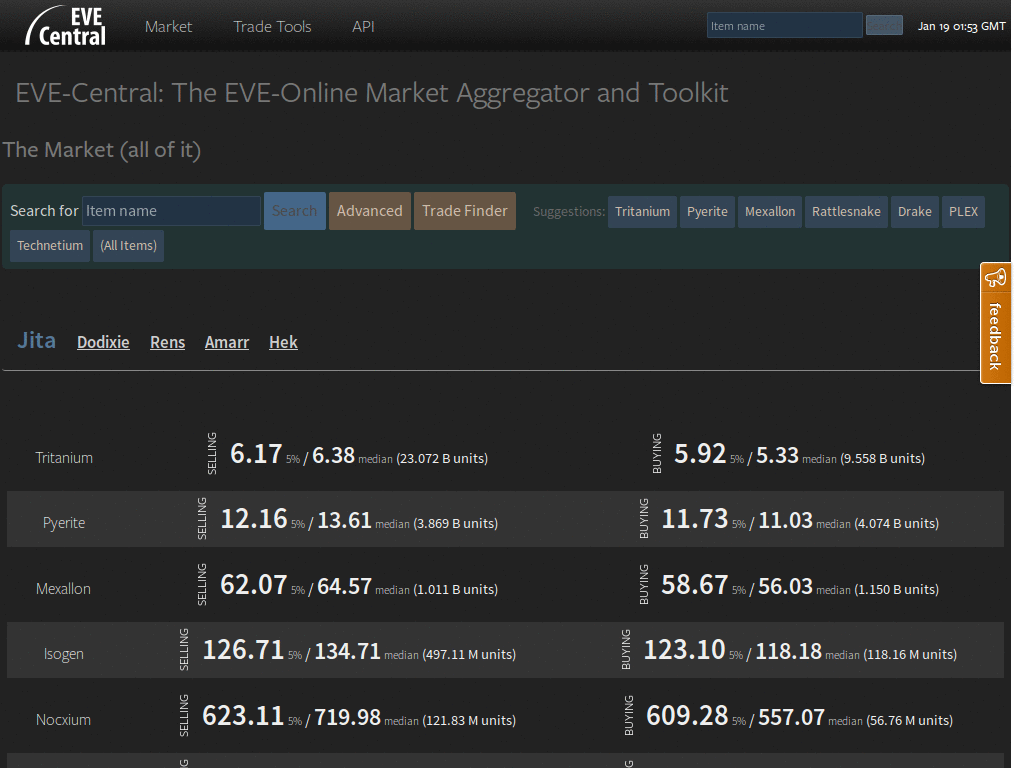
Task: Switch to the Jita market tab
Action: 37,340
